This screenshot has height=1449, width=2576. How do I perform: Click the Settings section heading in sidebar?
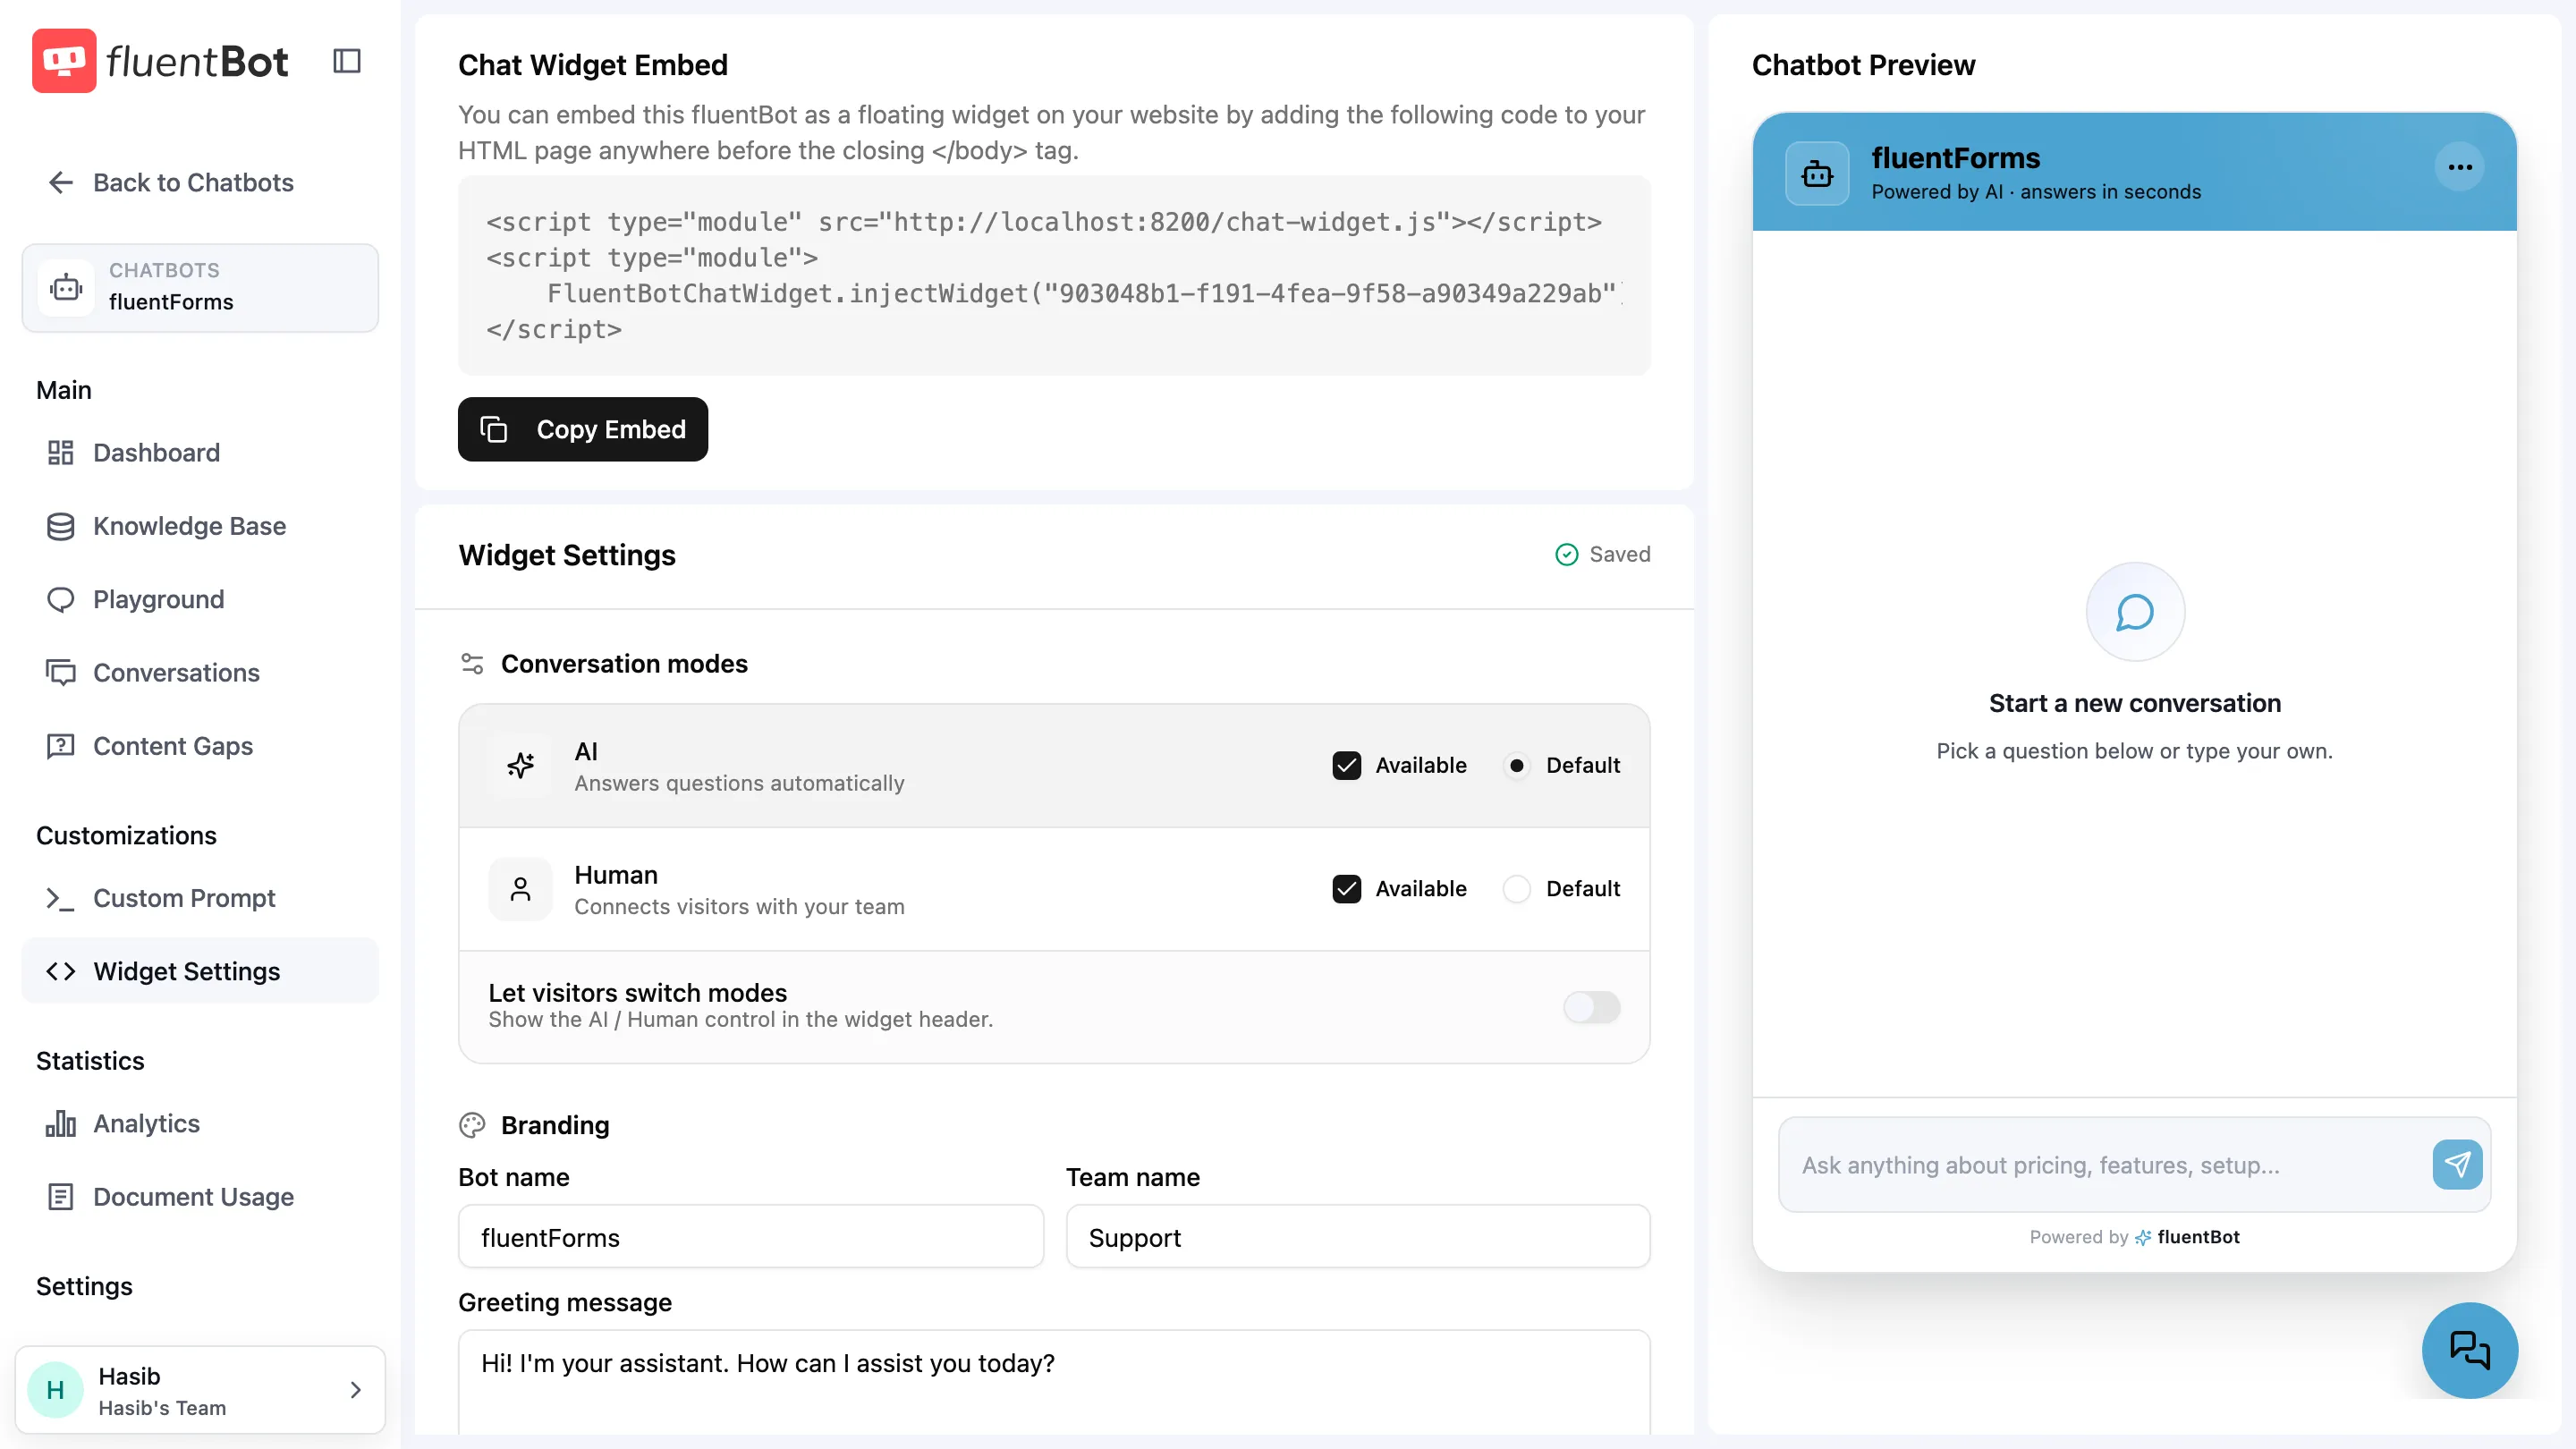[x=85, y=1286]
